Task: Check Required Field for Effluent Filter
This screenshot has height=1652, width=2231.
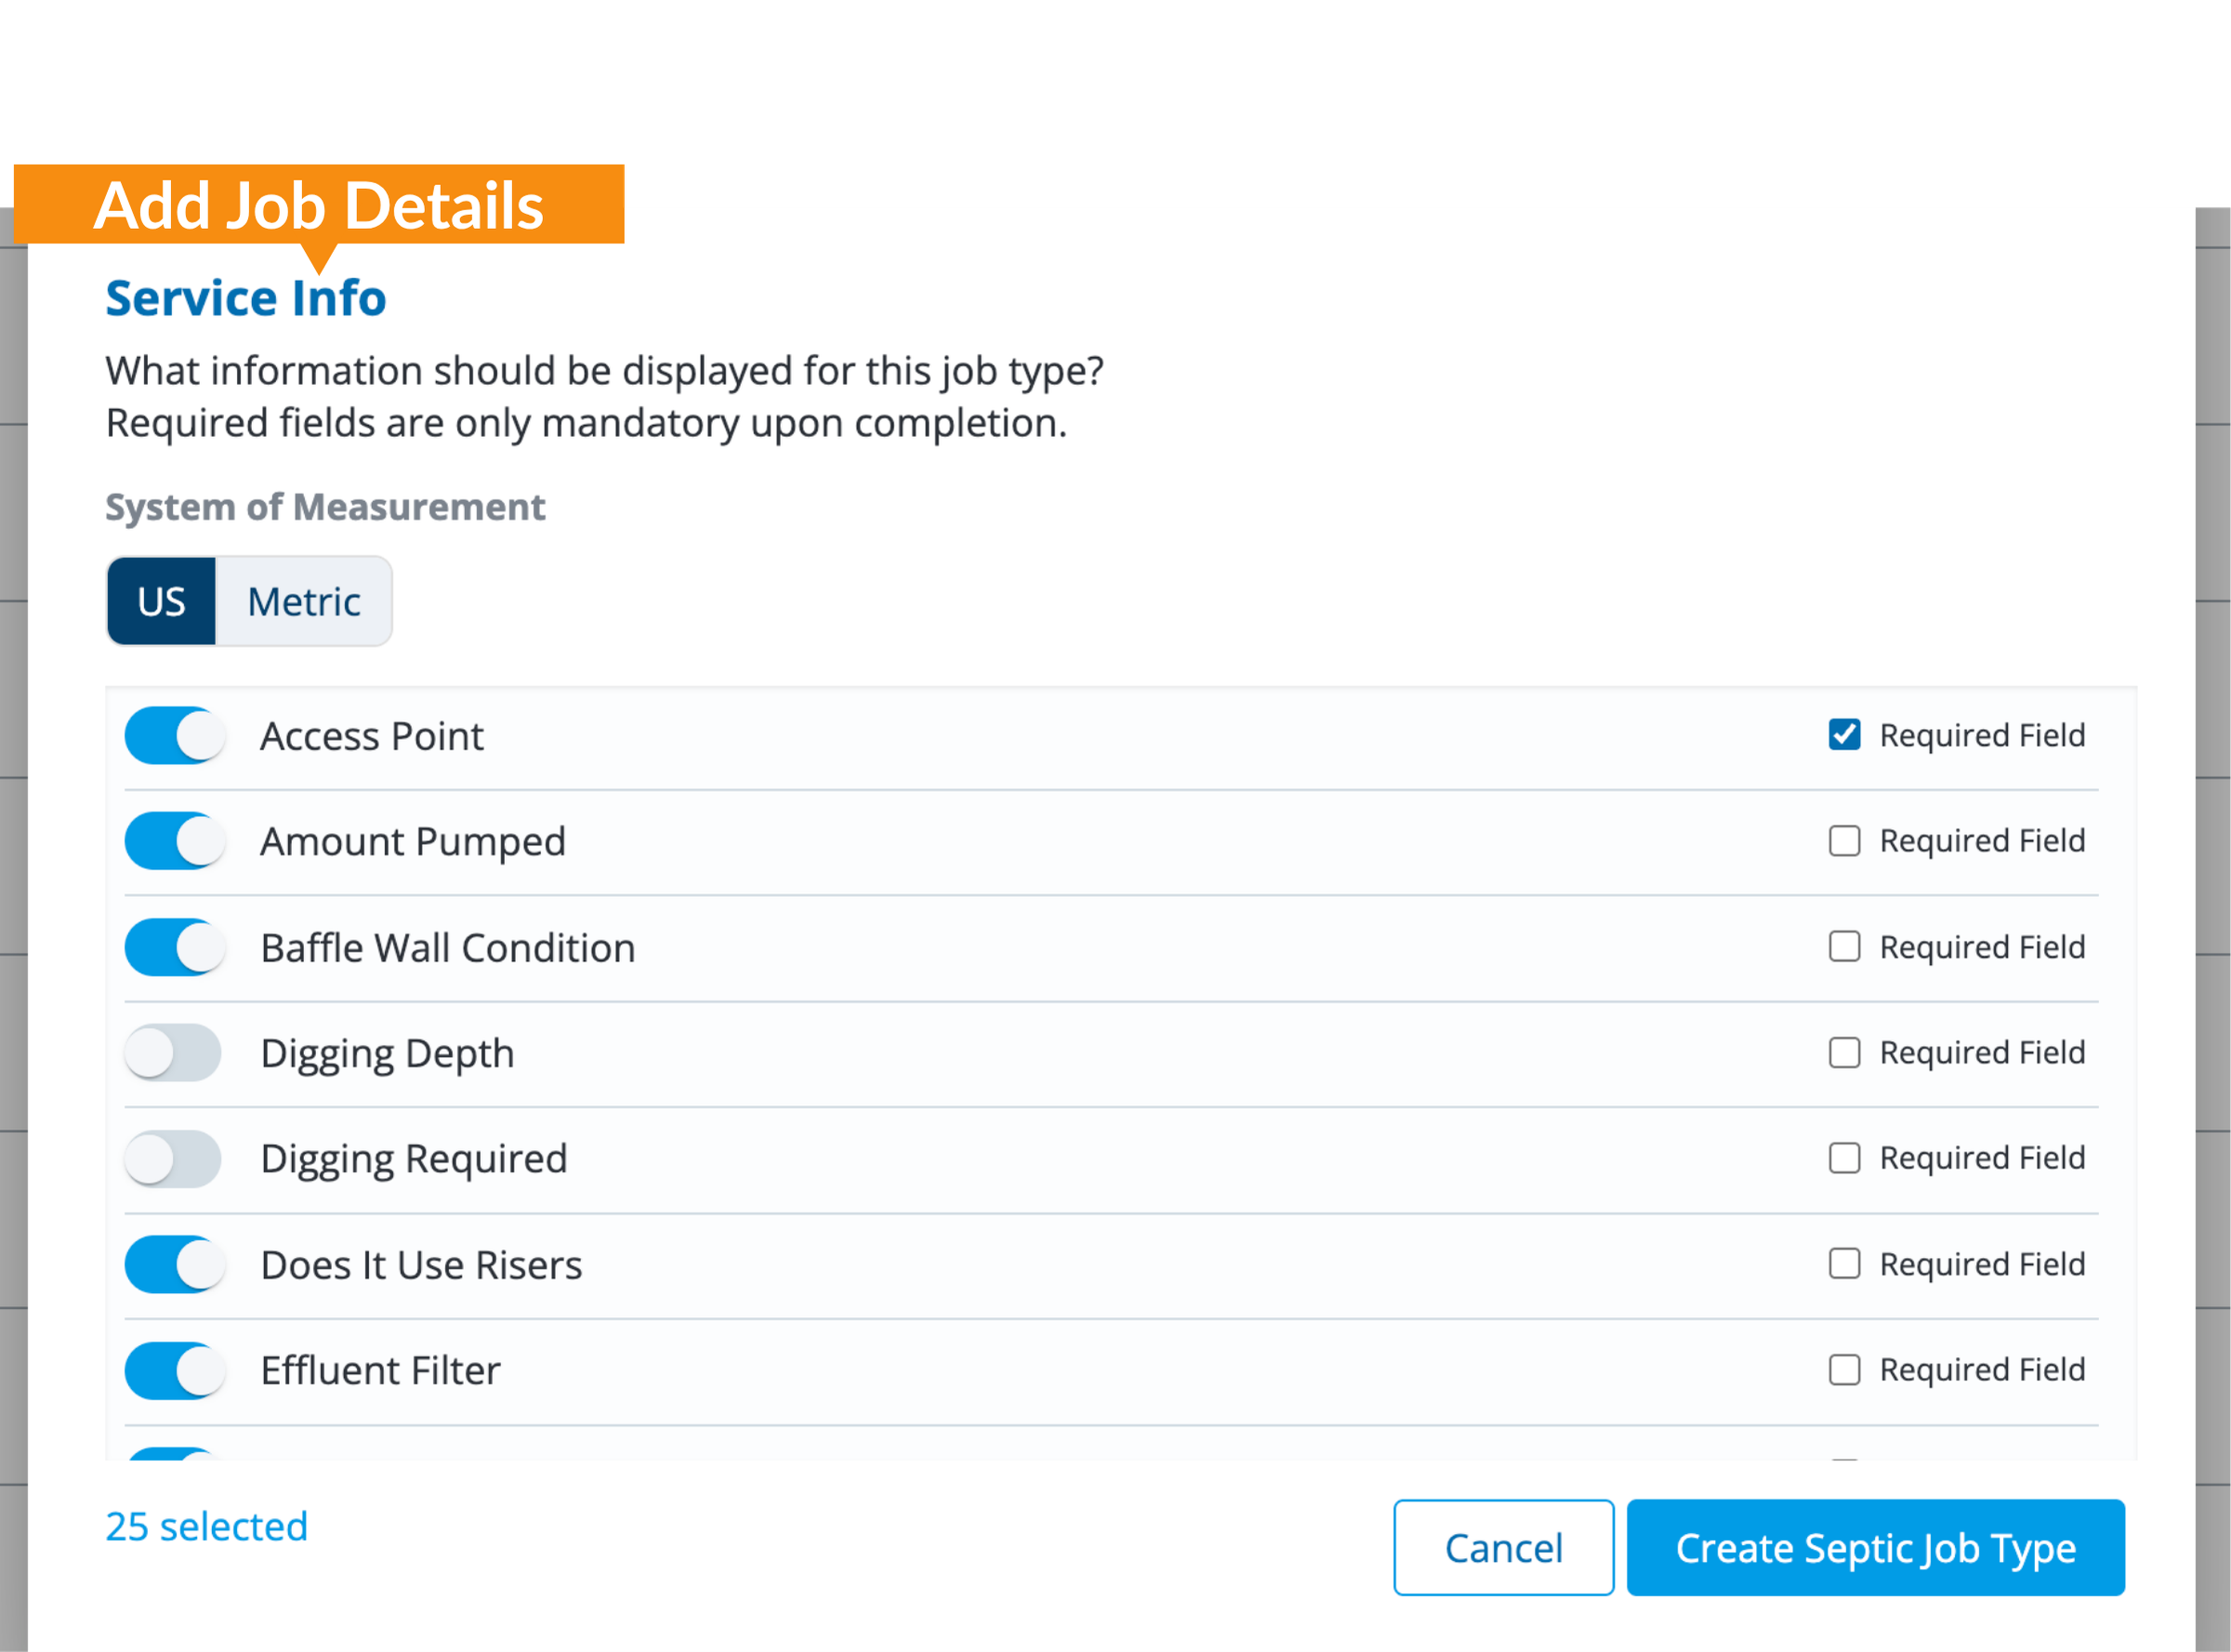Action: [x=1844, y=1369]
